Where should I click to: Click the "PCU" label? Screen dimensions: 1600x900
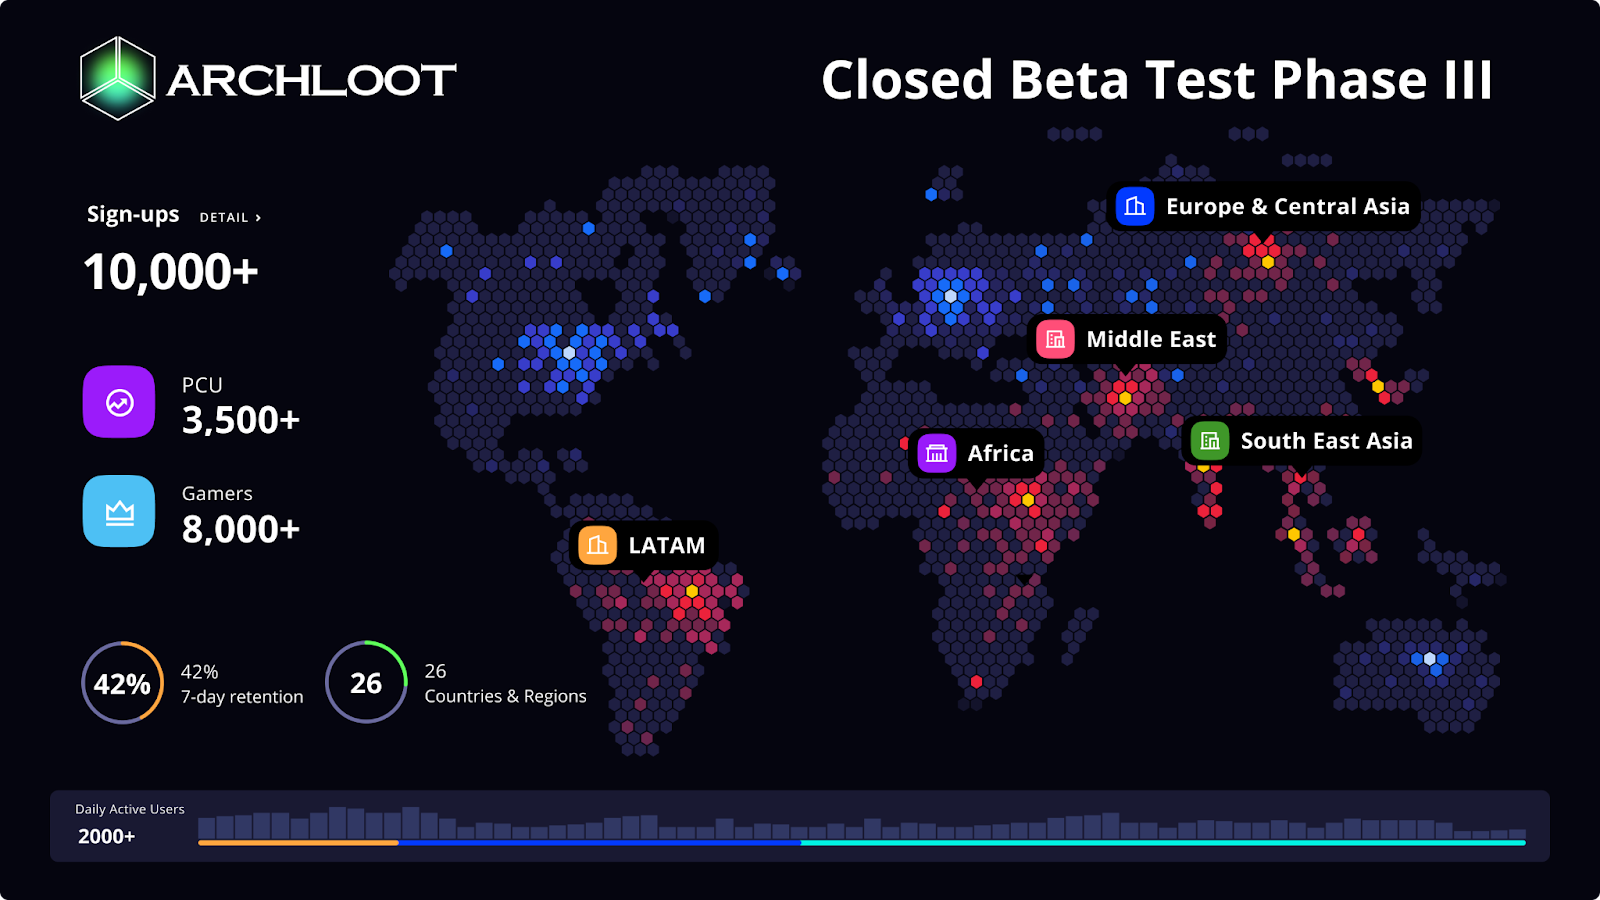[202, 385]
